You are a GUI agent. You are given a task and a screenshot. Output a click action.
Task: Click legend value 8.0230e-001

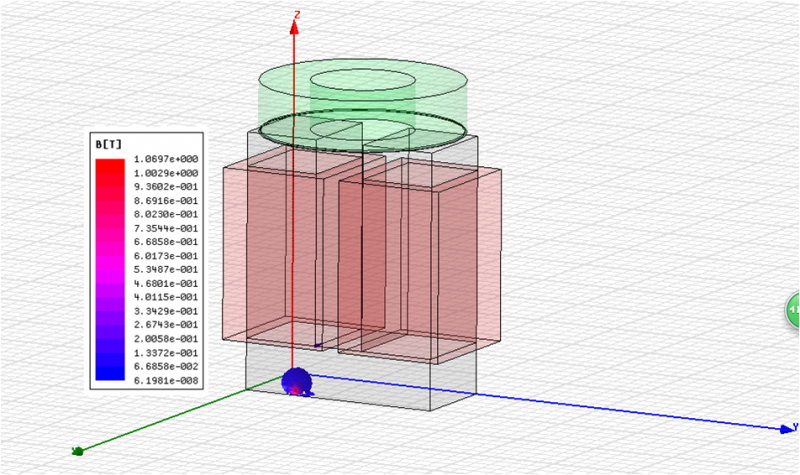click(166, 214)
